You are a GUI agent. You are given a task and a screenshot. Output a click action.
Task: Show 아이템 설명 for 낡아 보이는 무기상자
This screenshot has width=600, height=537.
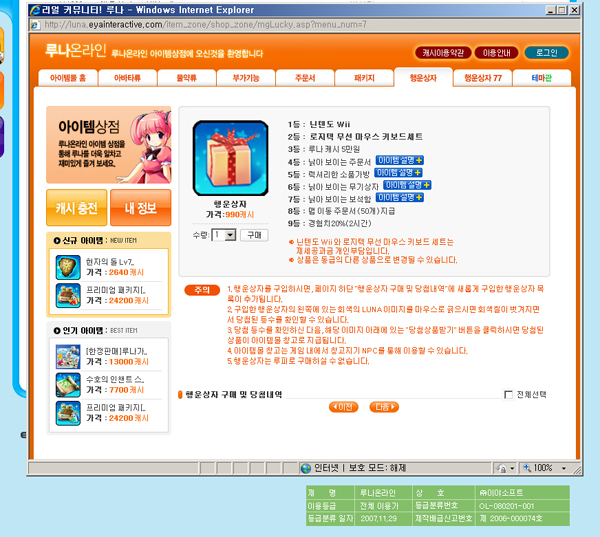(x=407, y=185)
